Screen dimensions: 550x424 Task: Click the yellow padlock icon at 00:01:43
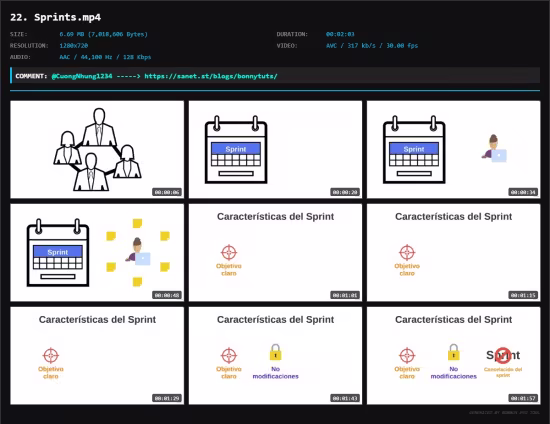pos(275,352)
